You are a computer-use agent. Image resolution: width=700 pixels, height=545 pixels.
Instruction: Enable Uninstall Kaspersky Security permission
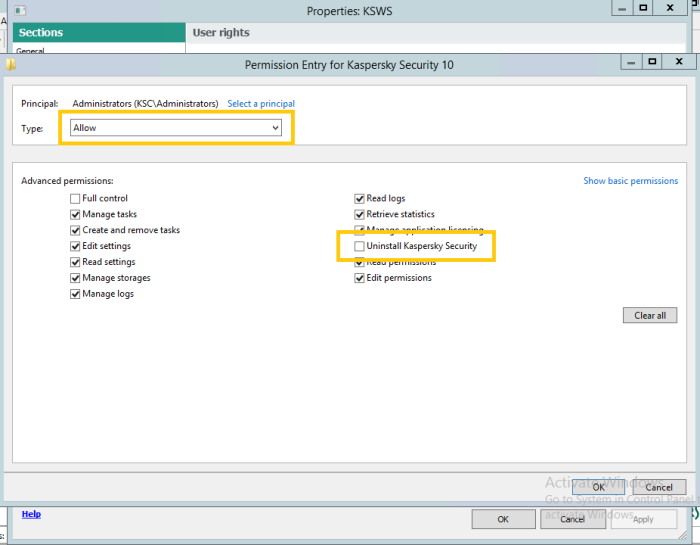(x=359, y=246)
